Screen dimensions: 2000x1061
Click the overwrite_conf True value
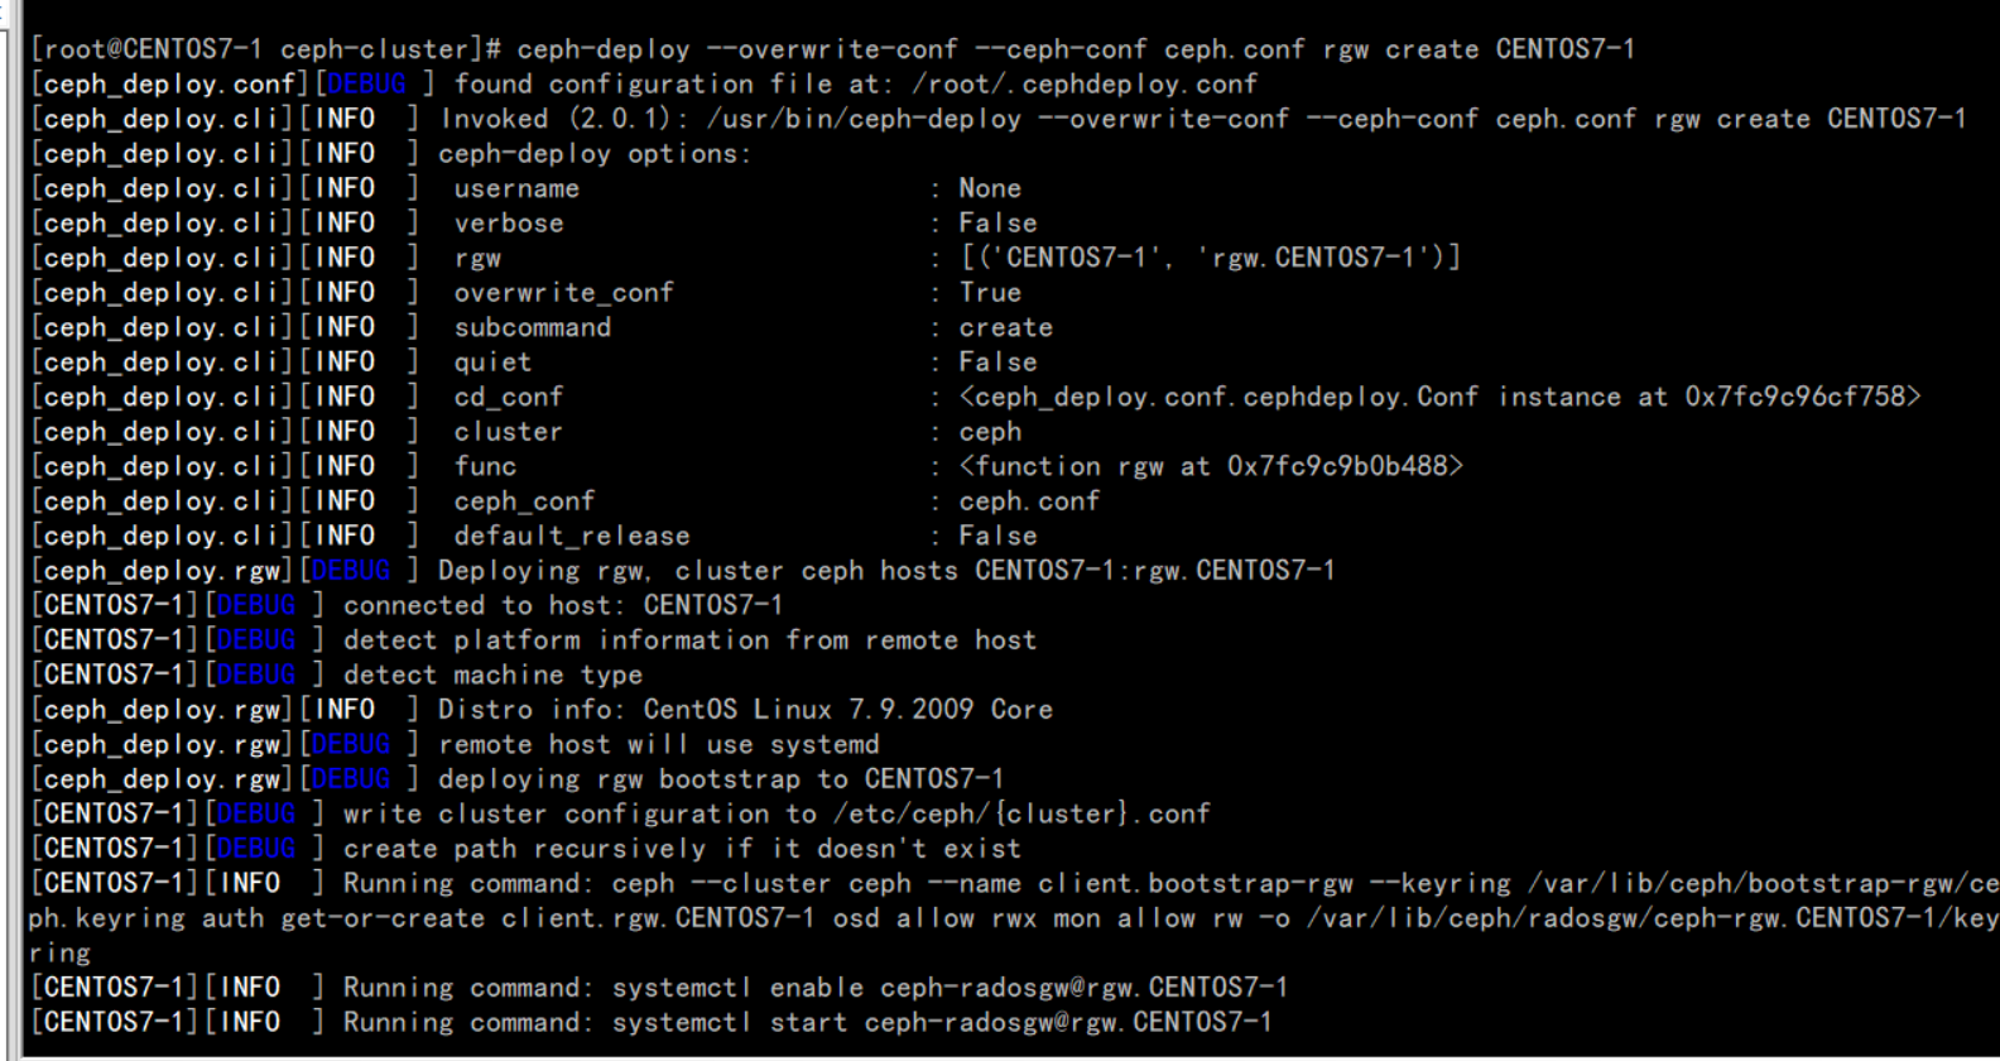coord(990,293)
